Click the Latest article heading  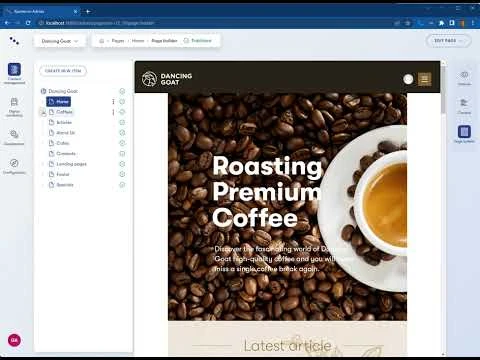tap(287, 346)
